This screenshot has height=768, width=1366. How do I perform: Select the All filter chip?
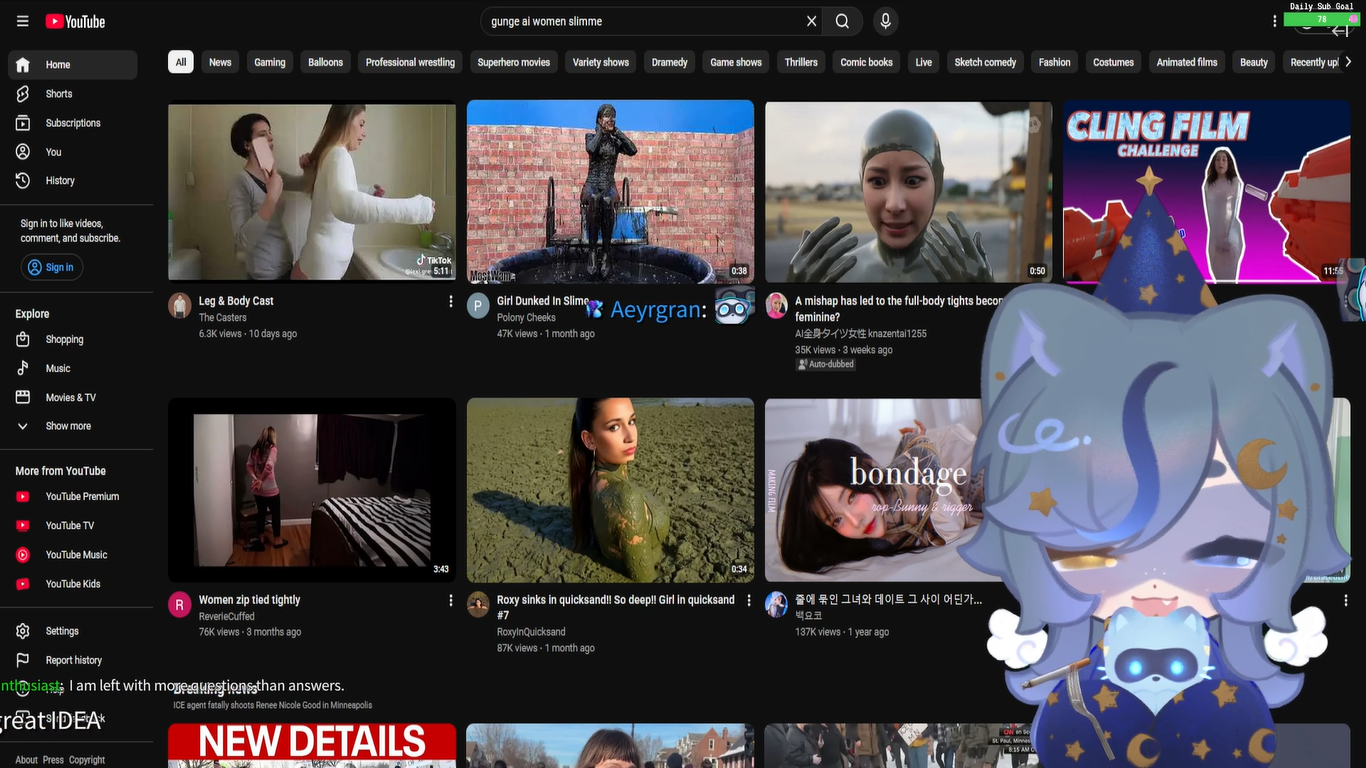[181, 62]
